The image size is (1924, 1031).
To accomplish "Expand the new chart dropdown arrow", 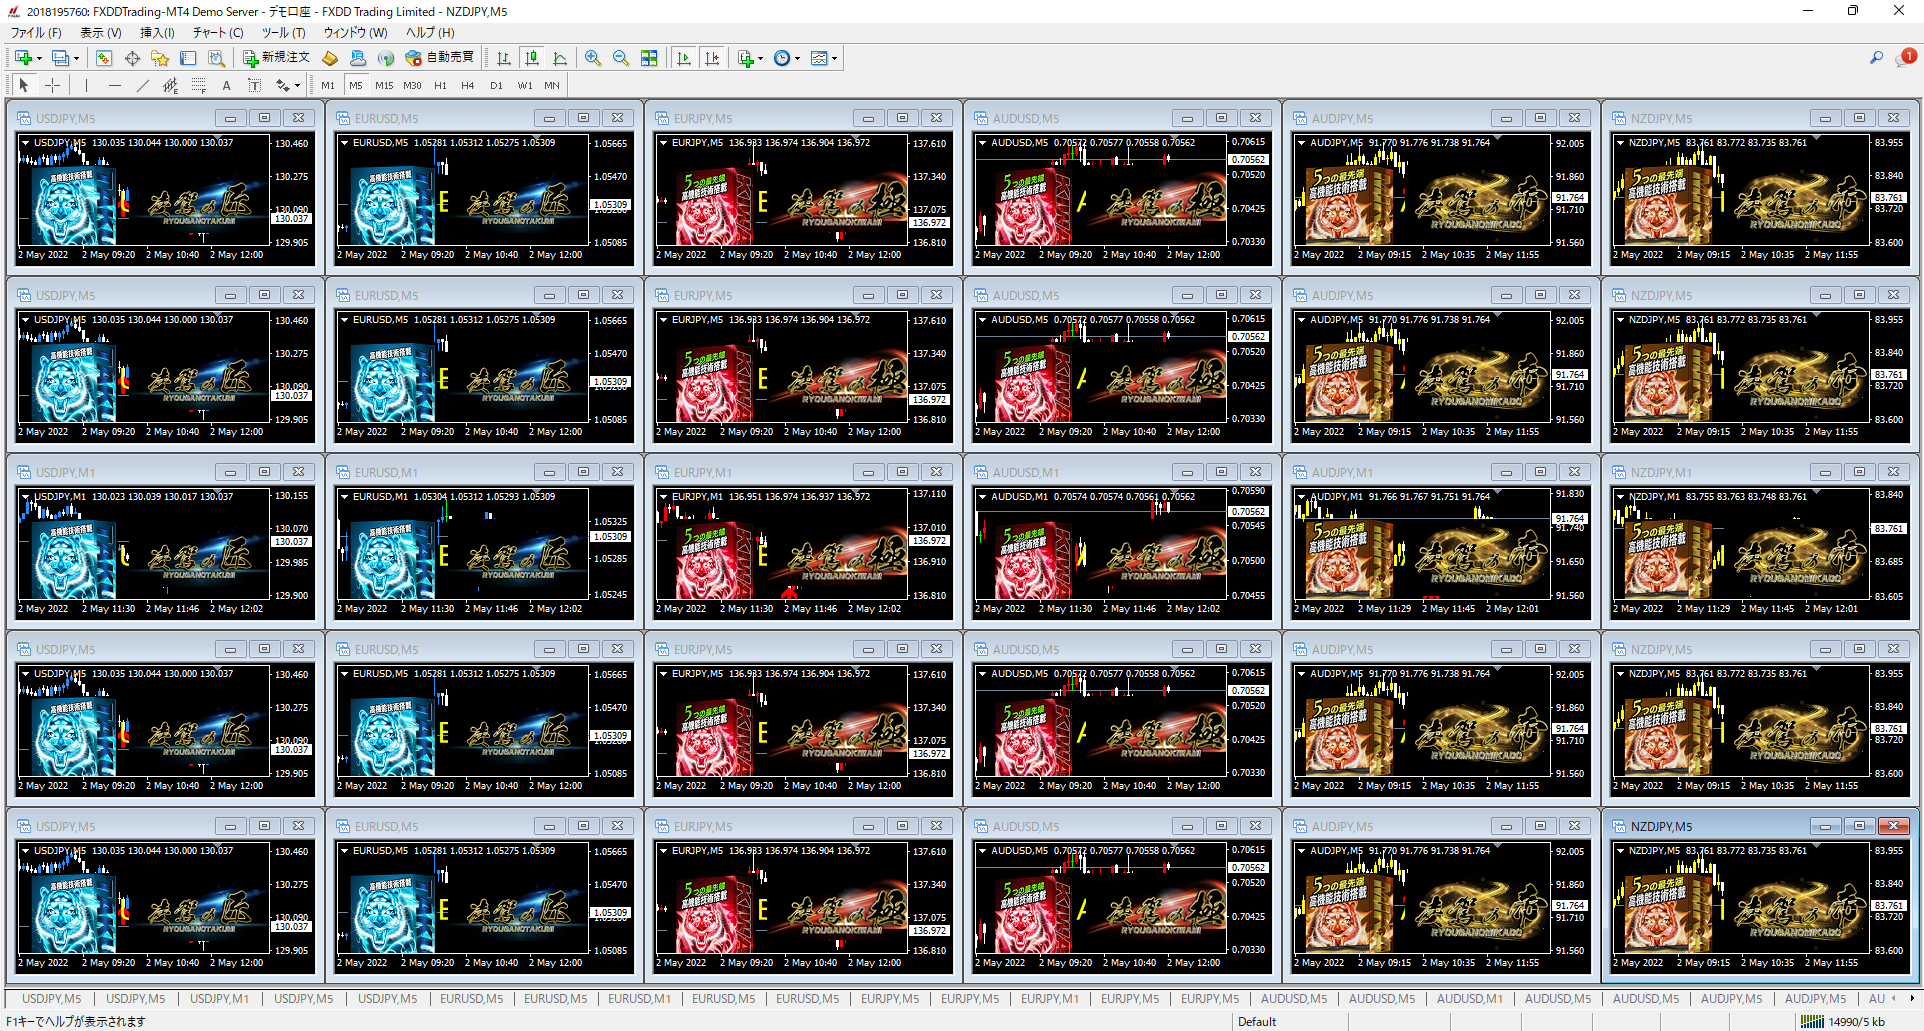I will (x=39, y=58).
